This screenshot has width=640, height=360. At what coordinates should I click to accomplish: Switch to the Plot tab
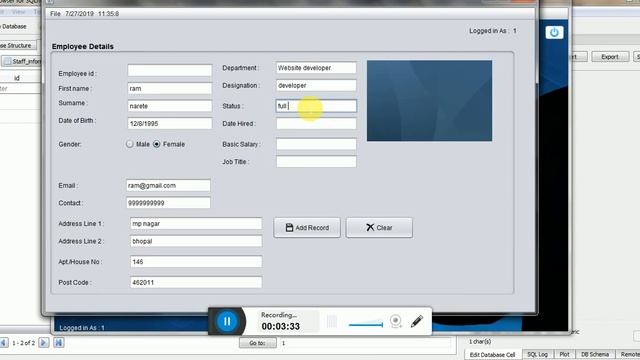tap(564, 354)
